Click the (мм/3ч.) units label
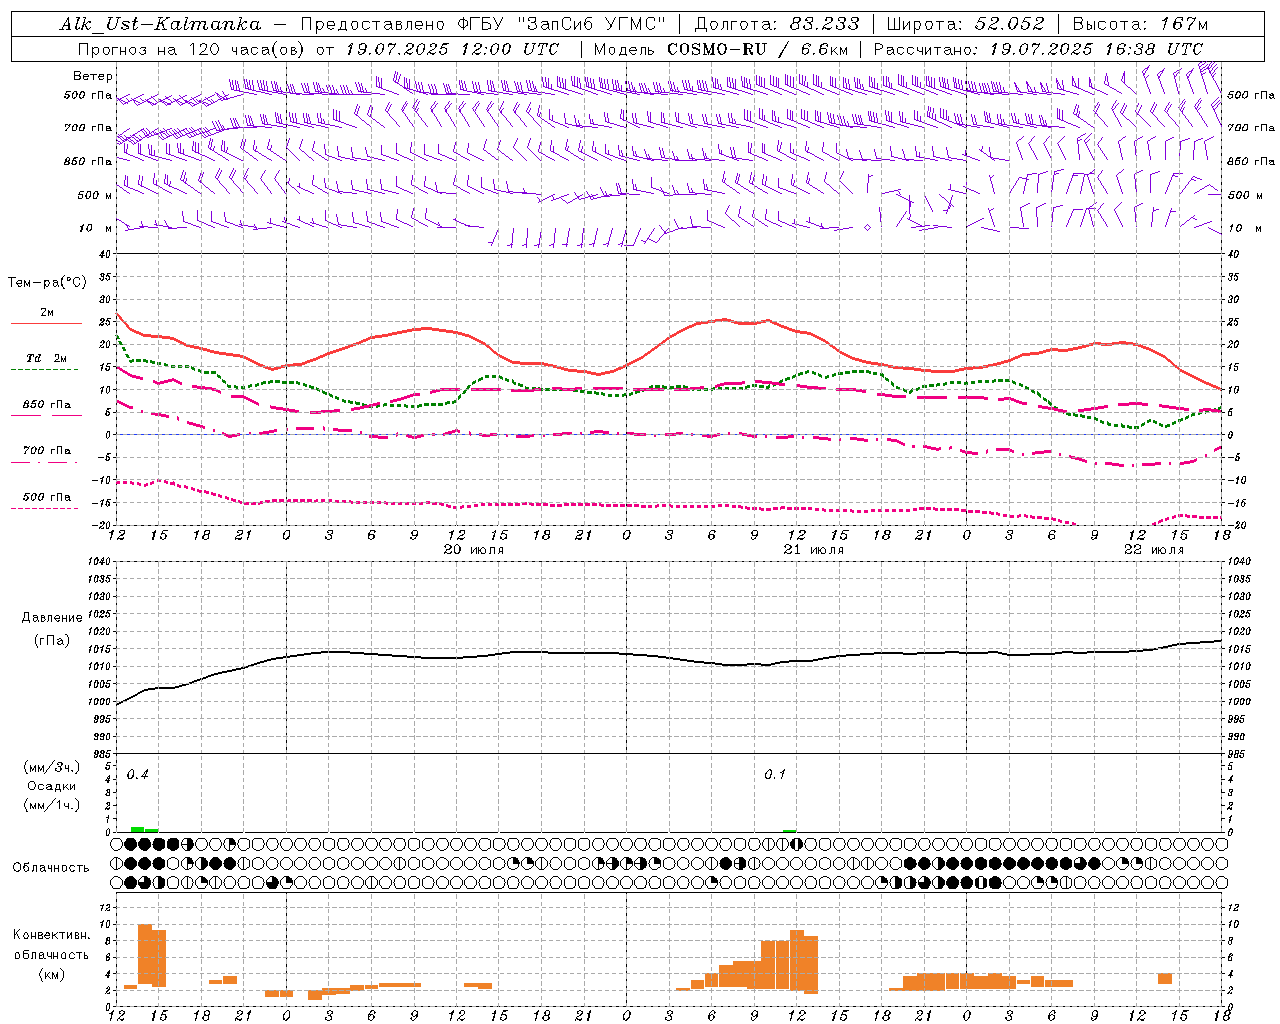Image resolution: width=1280 pixels, height=1024 pixels. pos(52,767)
